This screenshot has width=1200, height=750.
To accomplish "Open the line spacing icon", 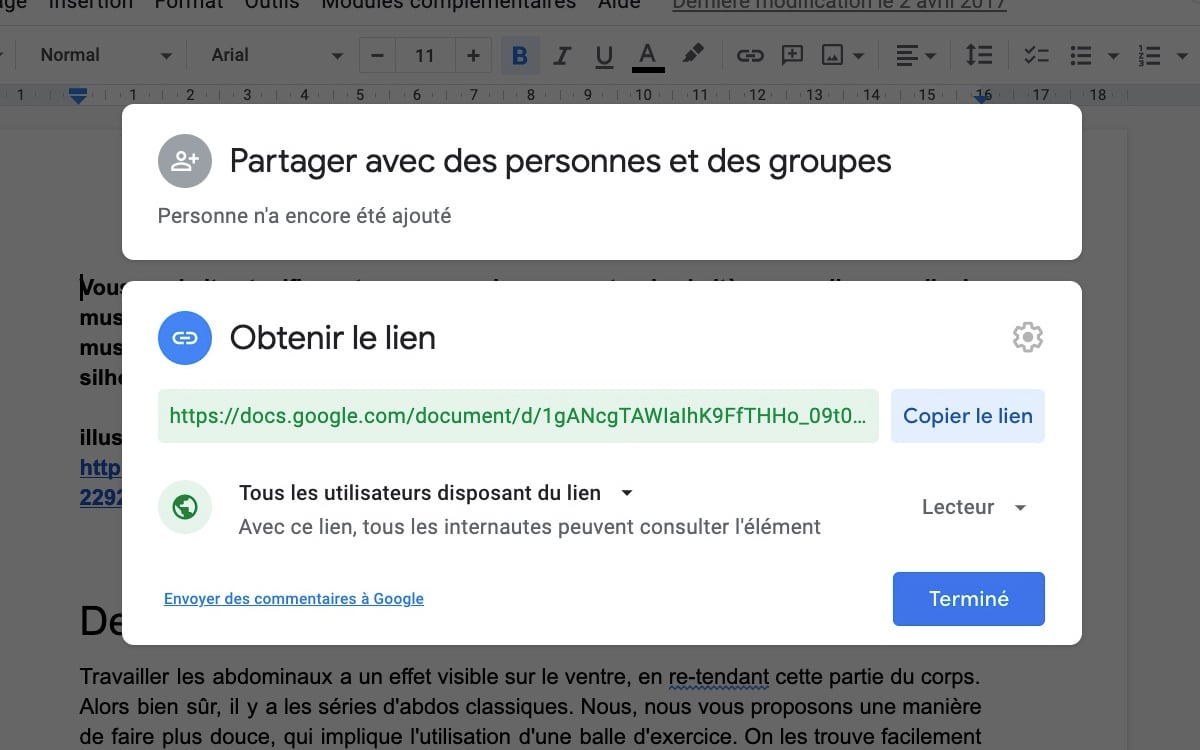I will pos(979,56).
